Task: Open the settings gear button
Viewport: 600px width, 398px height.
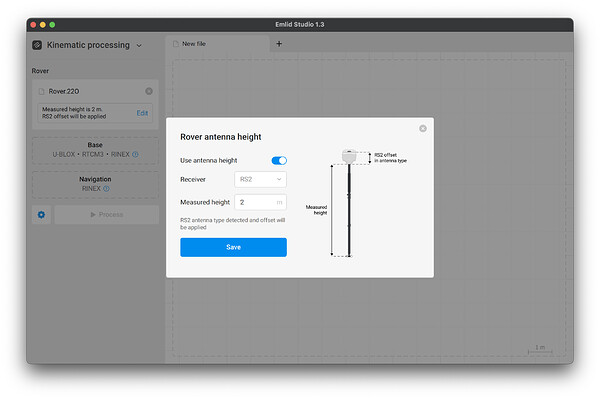Action: click(x=41, y=215)
